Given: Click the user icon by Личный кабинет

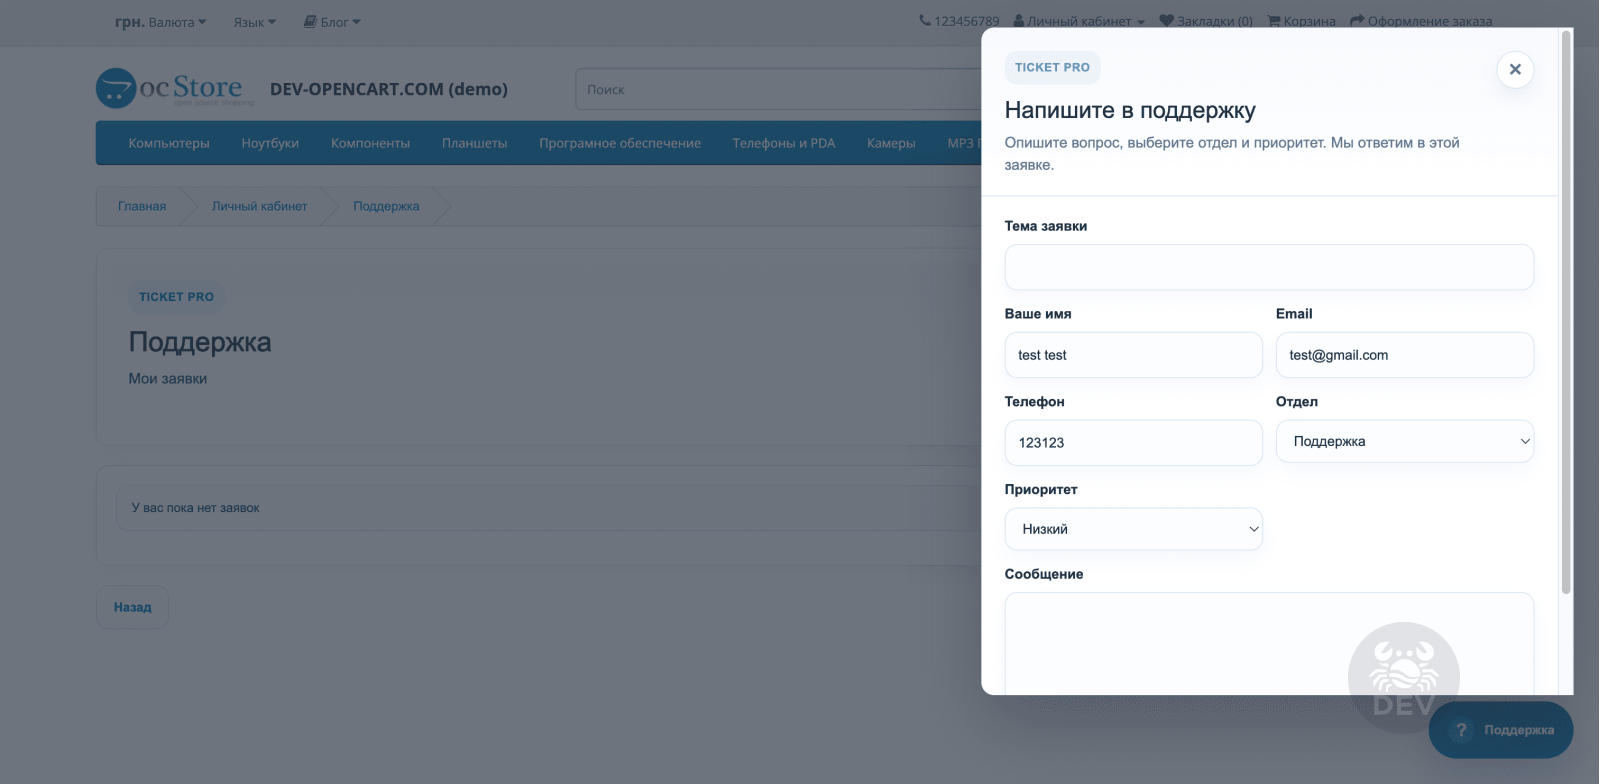Looking at the screenshot, I should click(x=1019, y=20).
